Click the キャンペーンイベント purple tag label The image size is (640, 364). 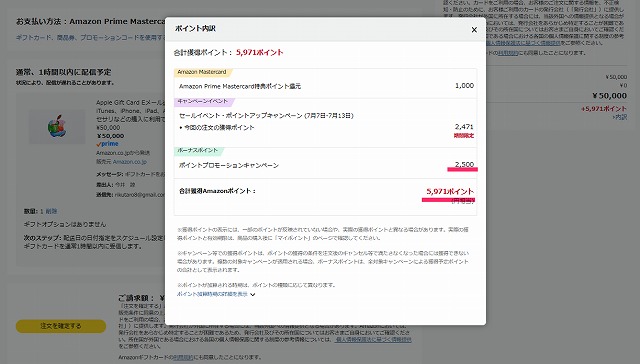203,101
